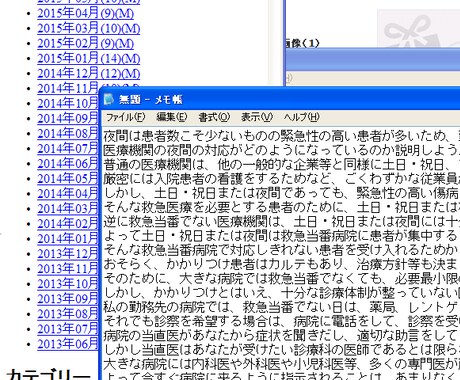Viewport: 460px width, 380px height.
Task: Click the line starting 病院の当直医があなたから
Action: pyautogui.click(x=281, y=336)
